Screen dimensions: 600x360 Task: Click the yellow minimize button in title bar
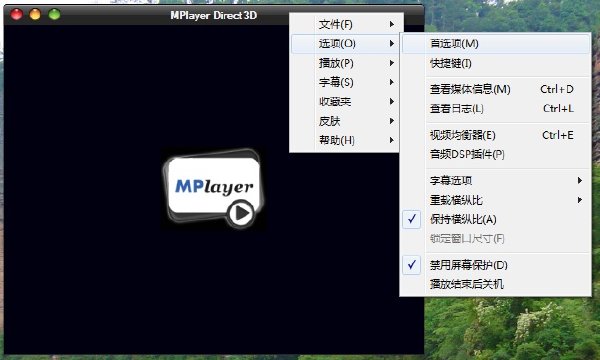(35, 15)
